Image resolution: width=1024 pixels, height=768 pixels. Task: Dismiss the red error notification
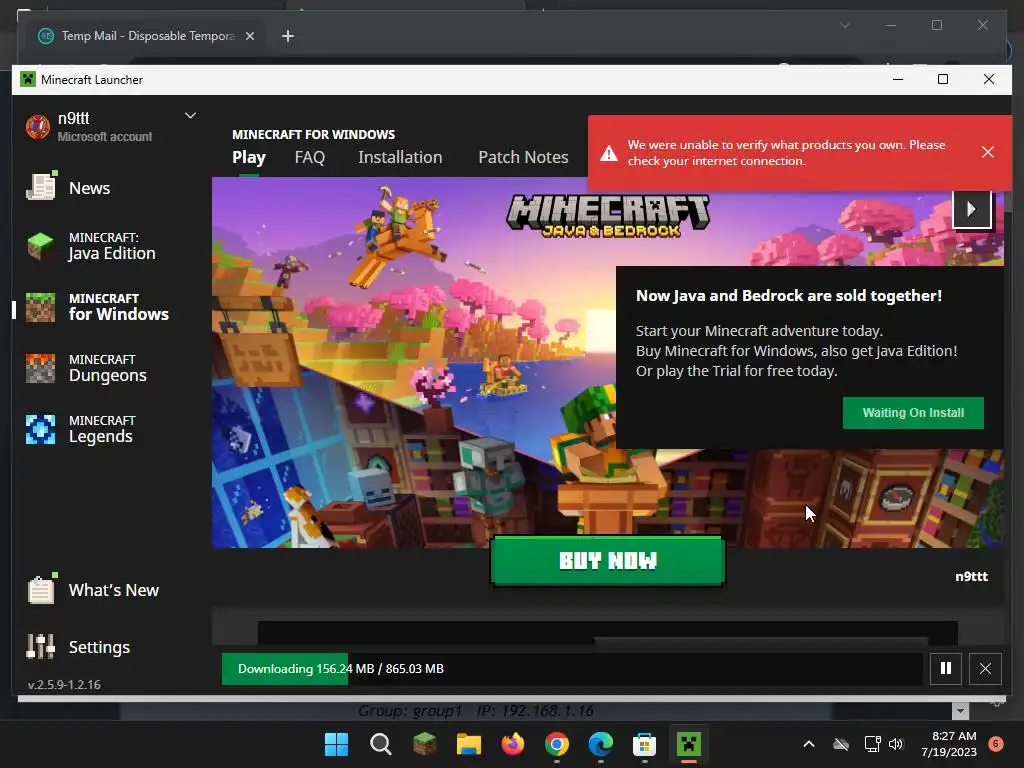pos(987,152)
